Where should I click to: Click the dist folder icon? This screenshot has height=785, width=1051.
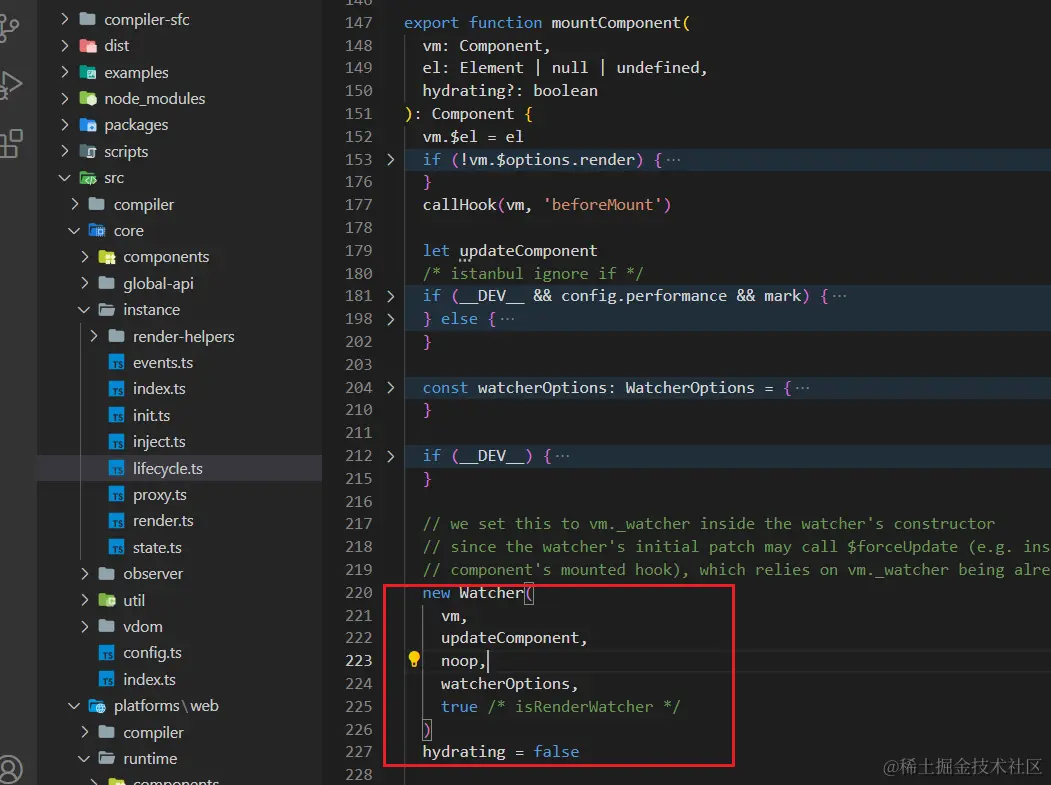pos(88,46)
